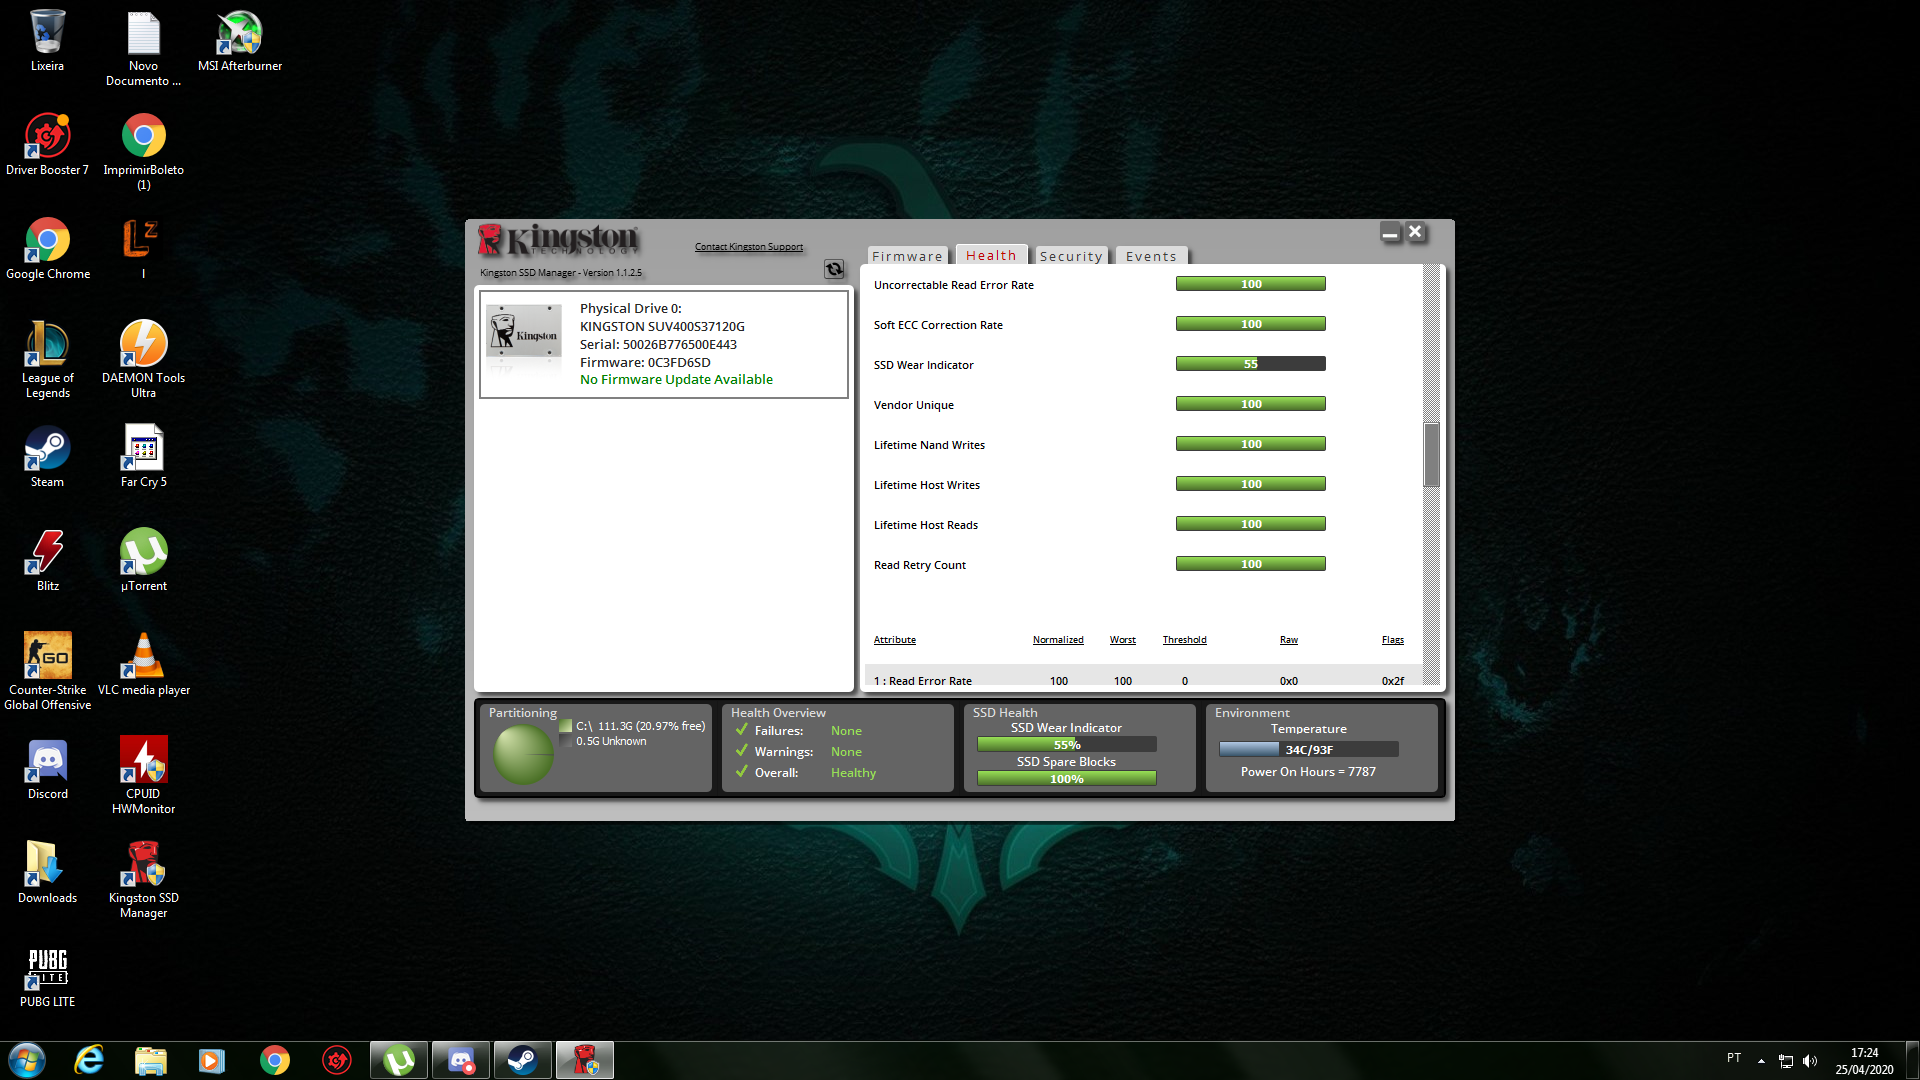Open the Security tab

(1071, 256)
